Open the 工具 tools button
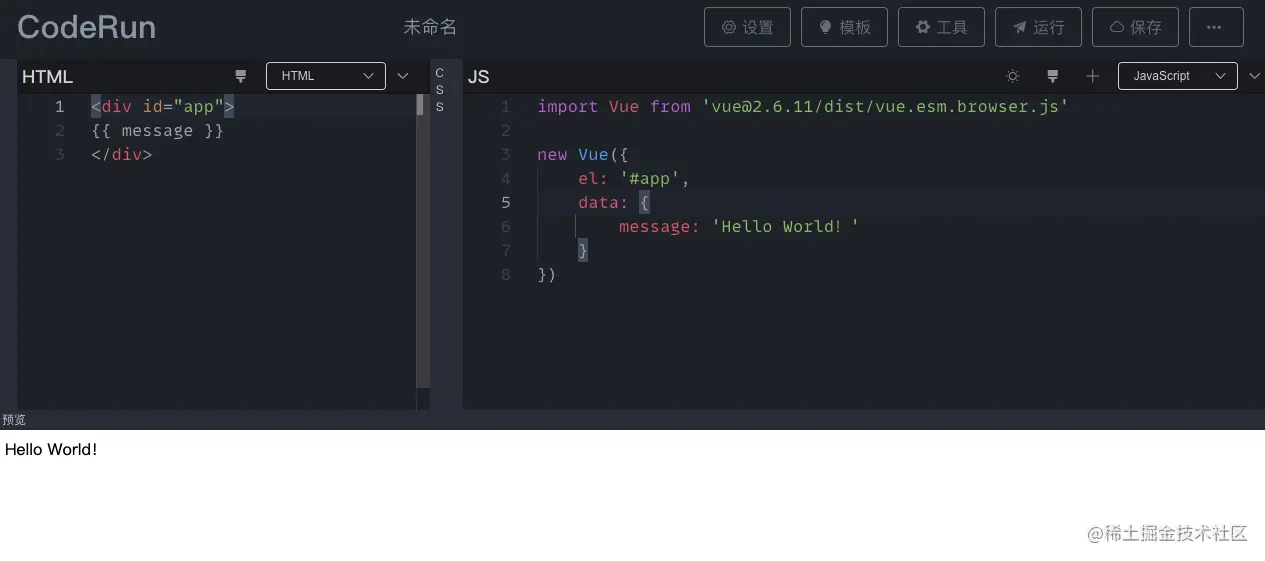The image size is (1265, 561). [x=941, y=27]
